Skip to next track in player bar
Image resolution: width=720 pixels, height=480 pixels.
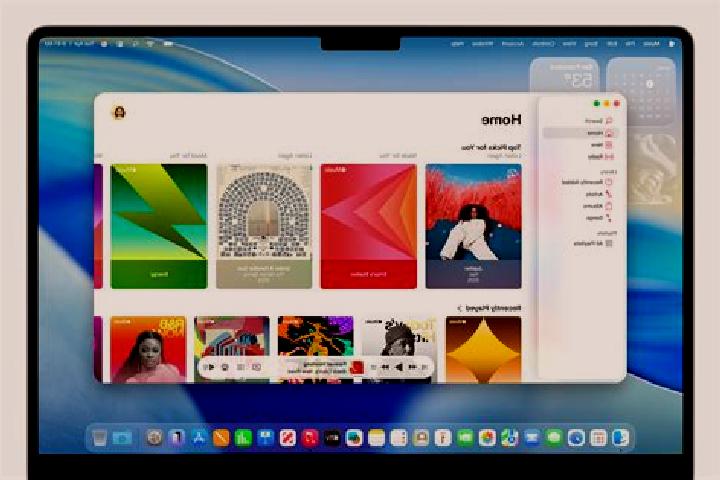click(385, 367)
